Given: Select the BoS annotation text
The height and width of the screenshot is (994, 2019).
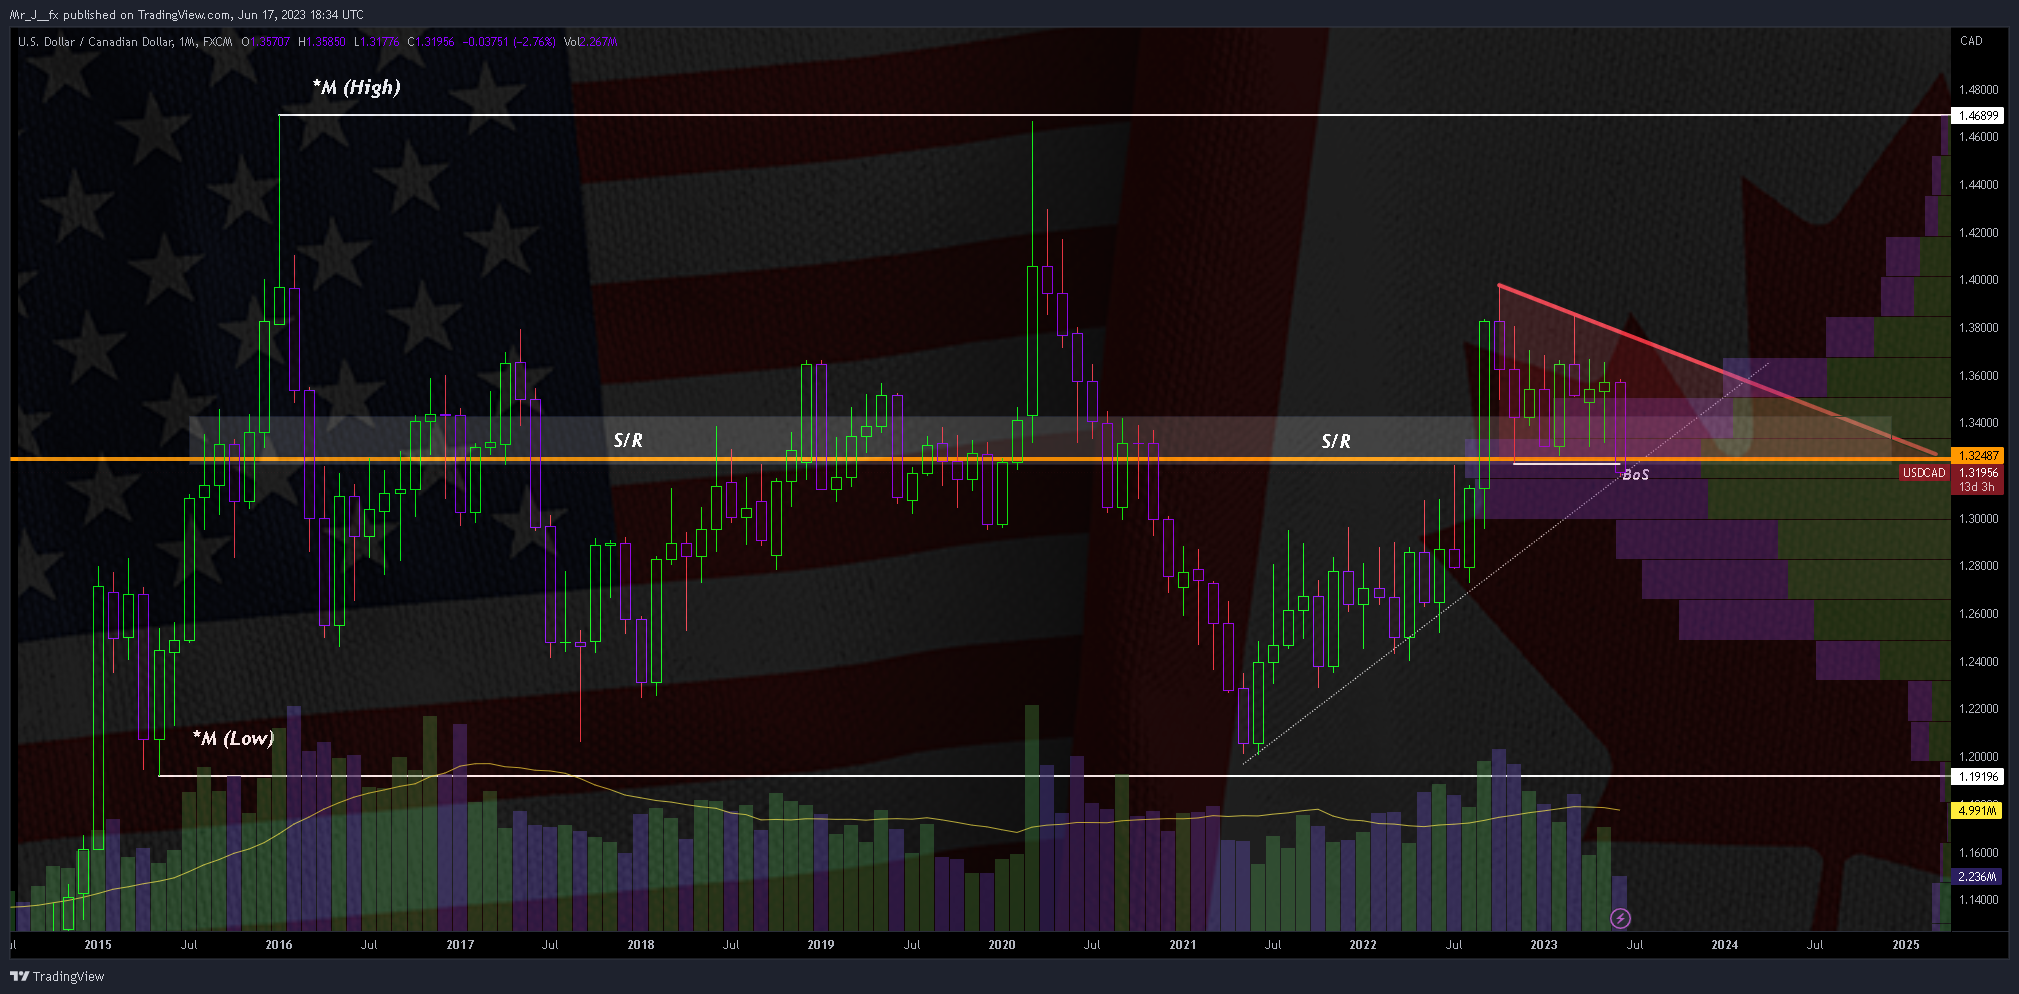Looking at the screenshot, I should [1635, 474].
